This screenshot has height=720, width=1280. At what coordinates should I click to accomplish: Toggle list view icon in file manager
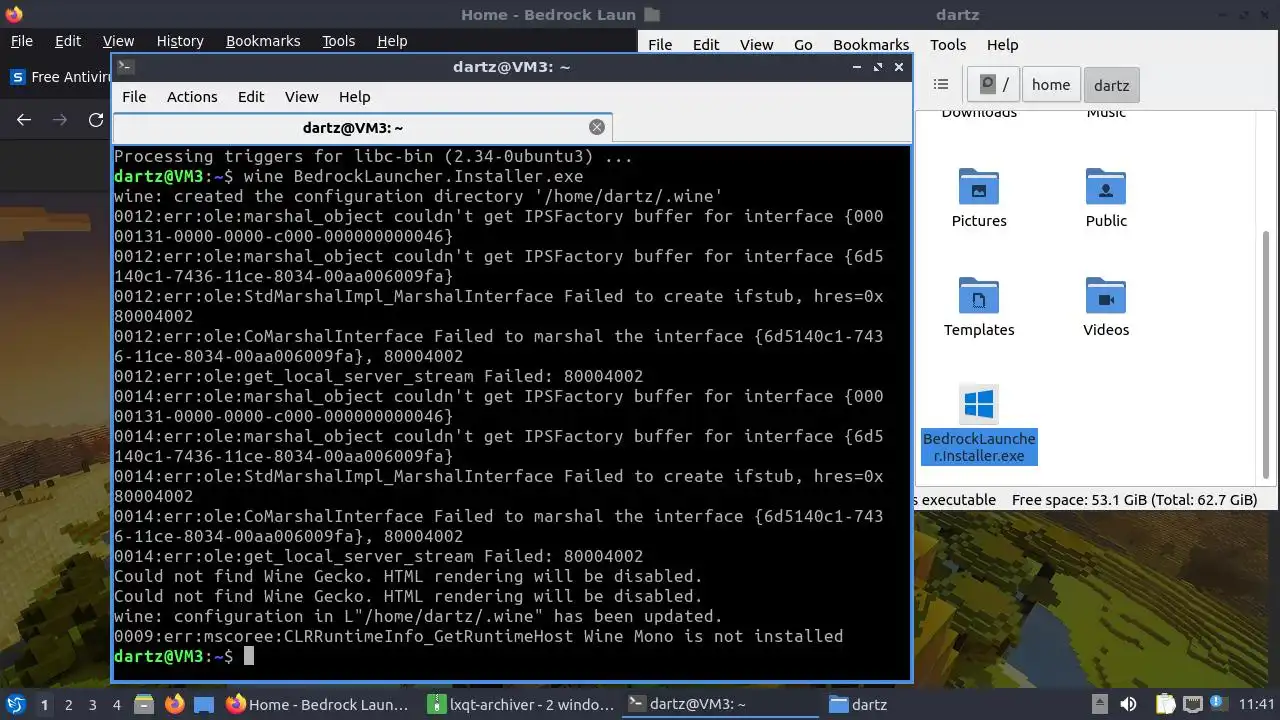(940, 85)
